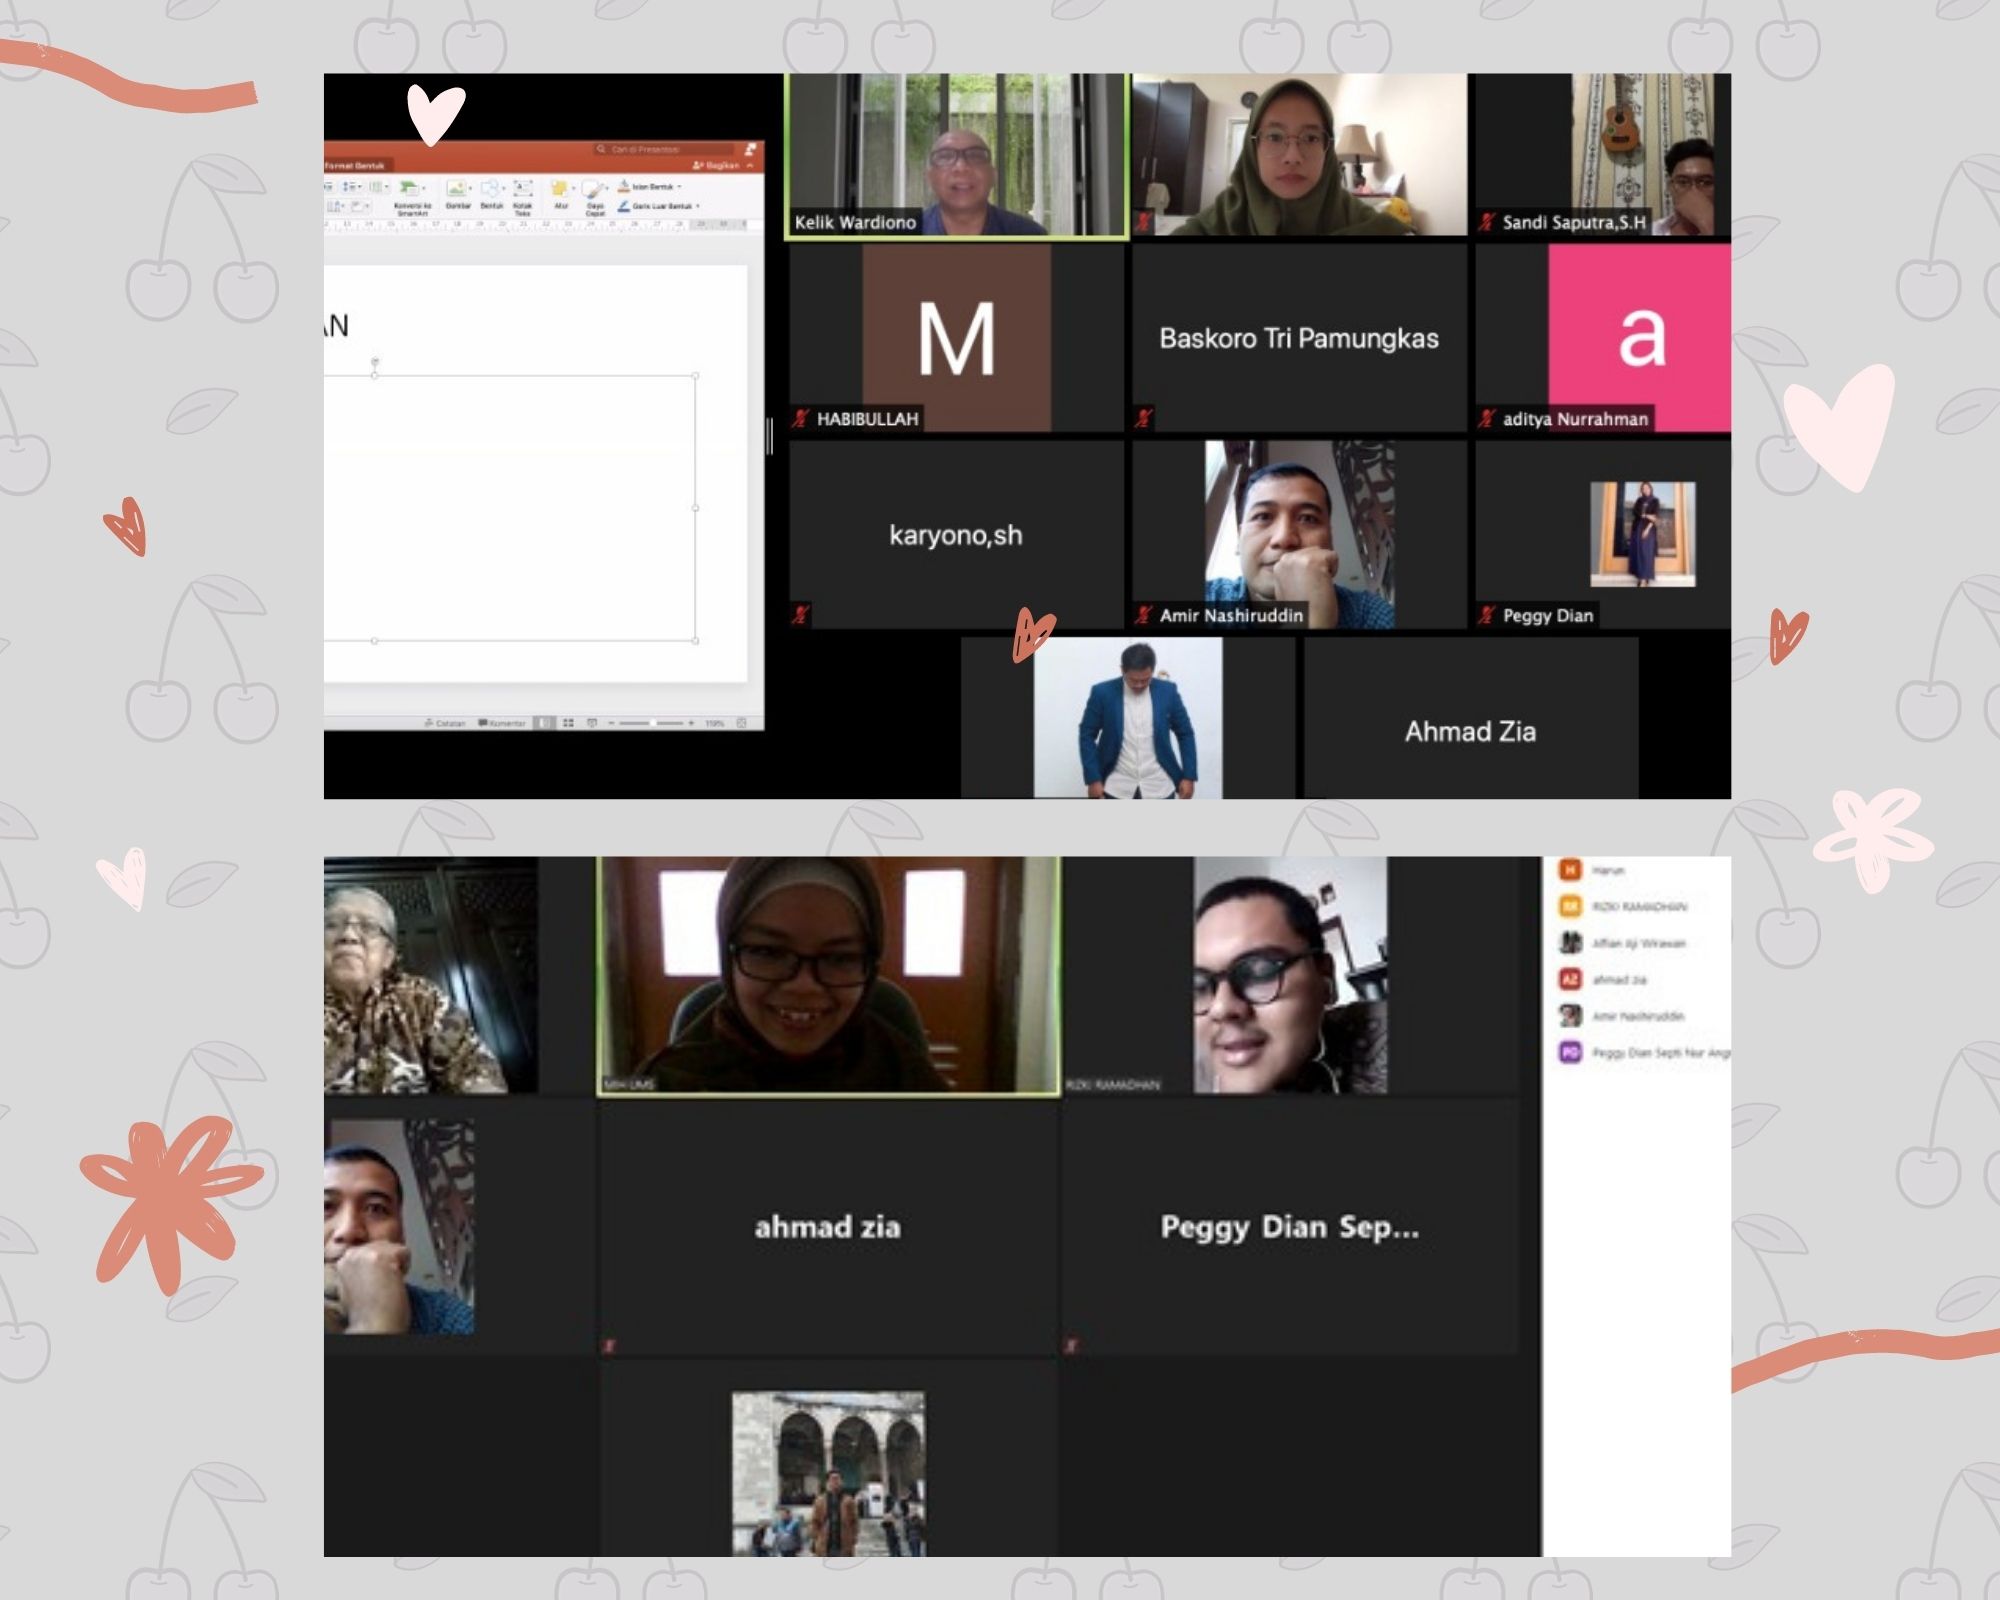Click the karyono,sh participant tile
Image resolution: width=2000 pixels, height=1600 pixels.
point(957,535)
